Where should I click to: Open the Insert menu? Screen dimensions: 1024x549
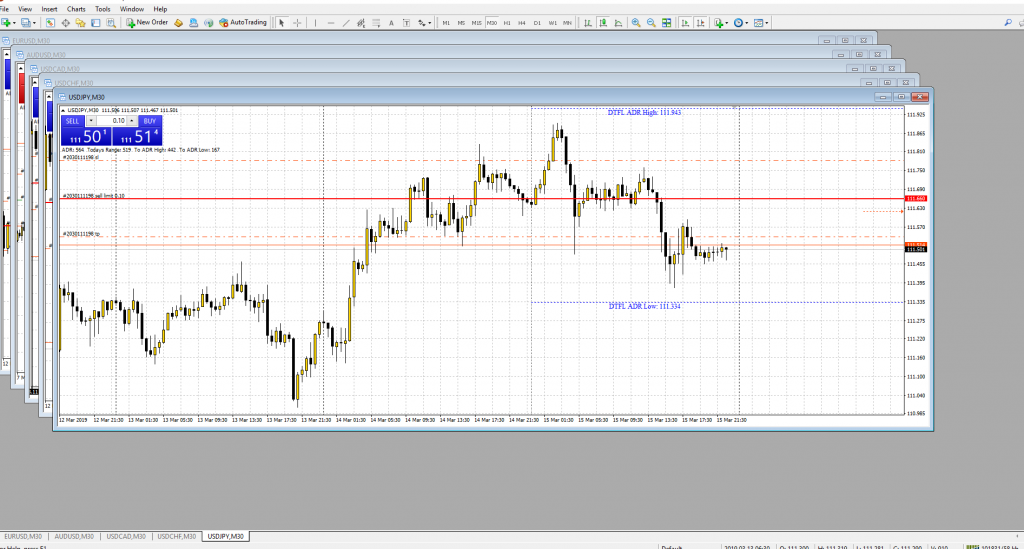[x=49, y=9]
